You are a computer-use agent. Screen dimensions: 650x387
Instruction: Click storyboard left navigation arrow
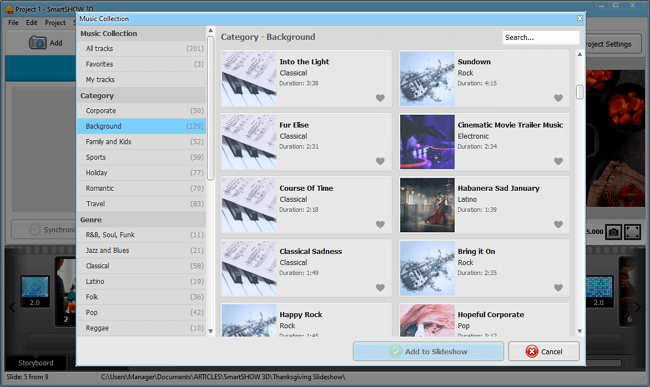12,307
